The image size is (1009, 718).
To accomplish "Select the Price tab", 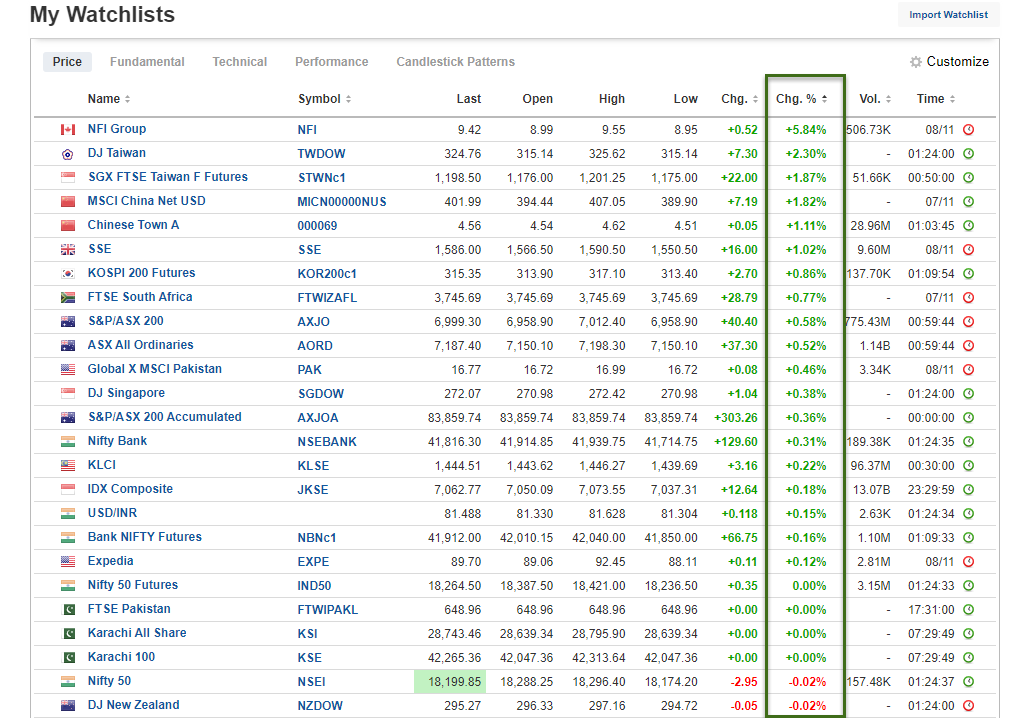I will coord(68,62).
